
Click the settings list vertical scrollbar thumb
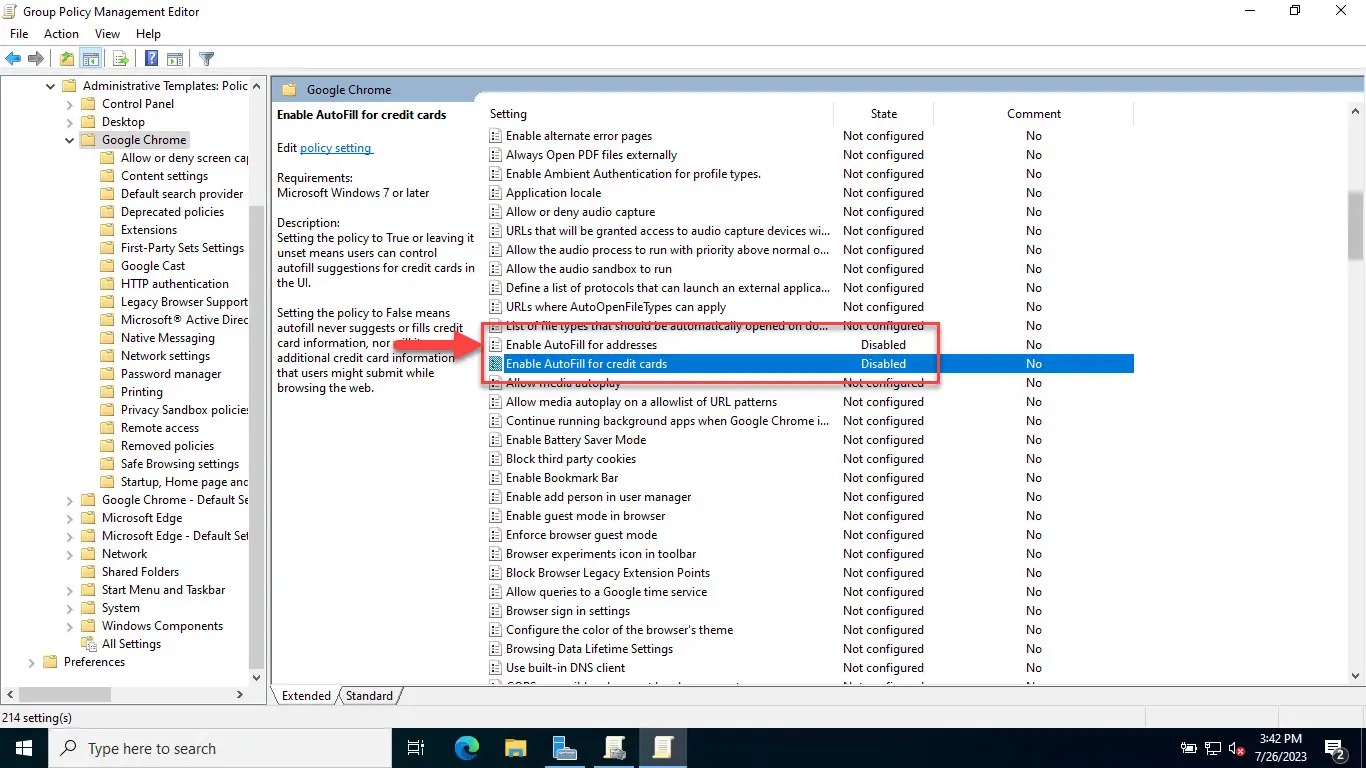1356,224
